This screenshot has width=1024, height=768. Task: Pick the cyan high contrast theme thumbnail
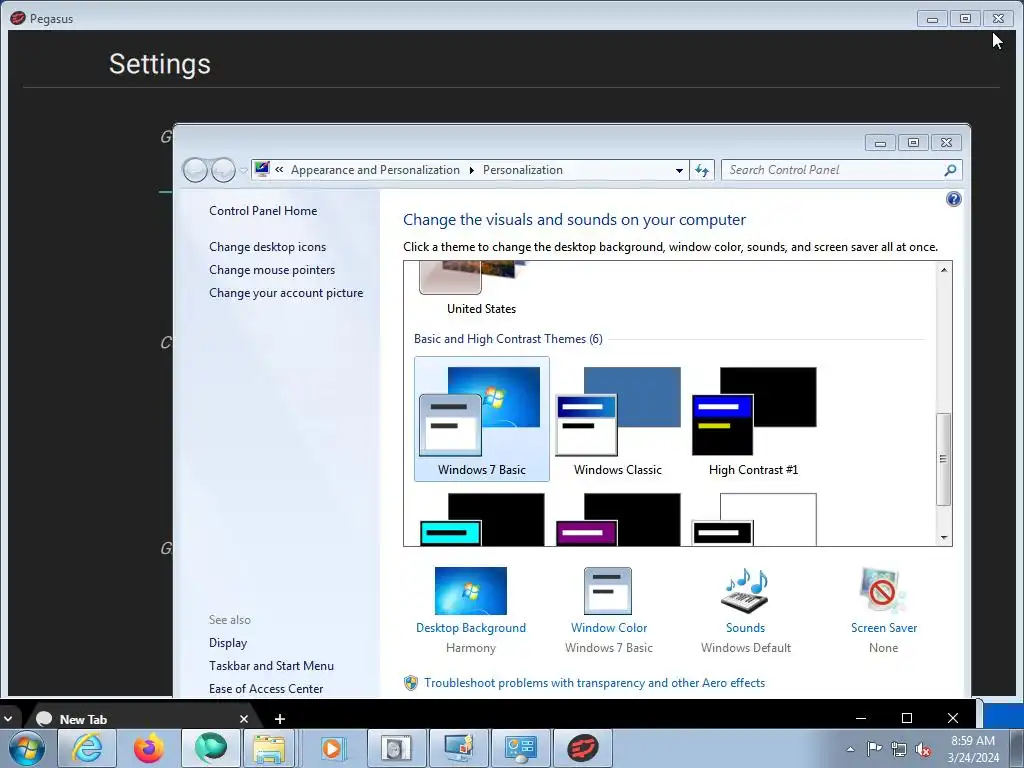coord(481,520)
